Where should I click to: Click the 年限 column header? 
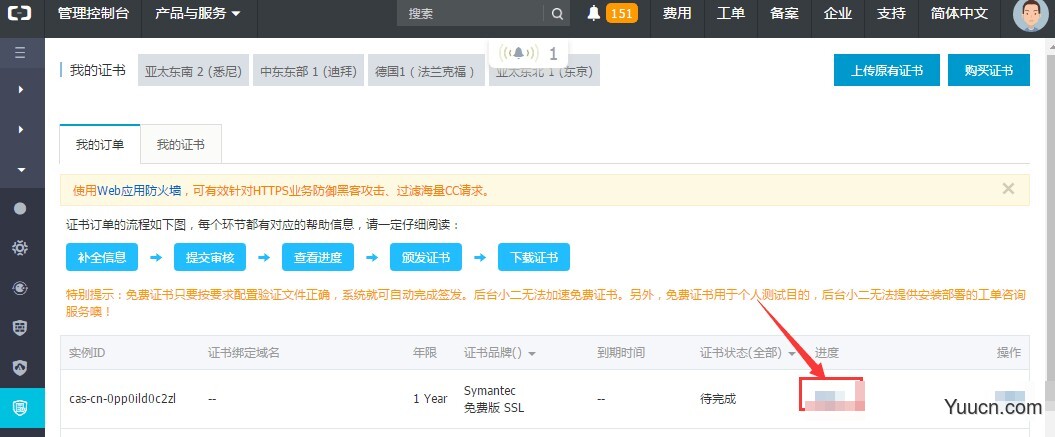click(425, 353)
